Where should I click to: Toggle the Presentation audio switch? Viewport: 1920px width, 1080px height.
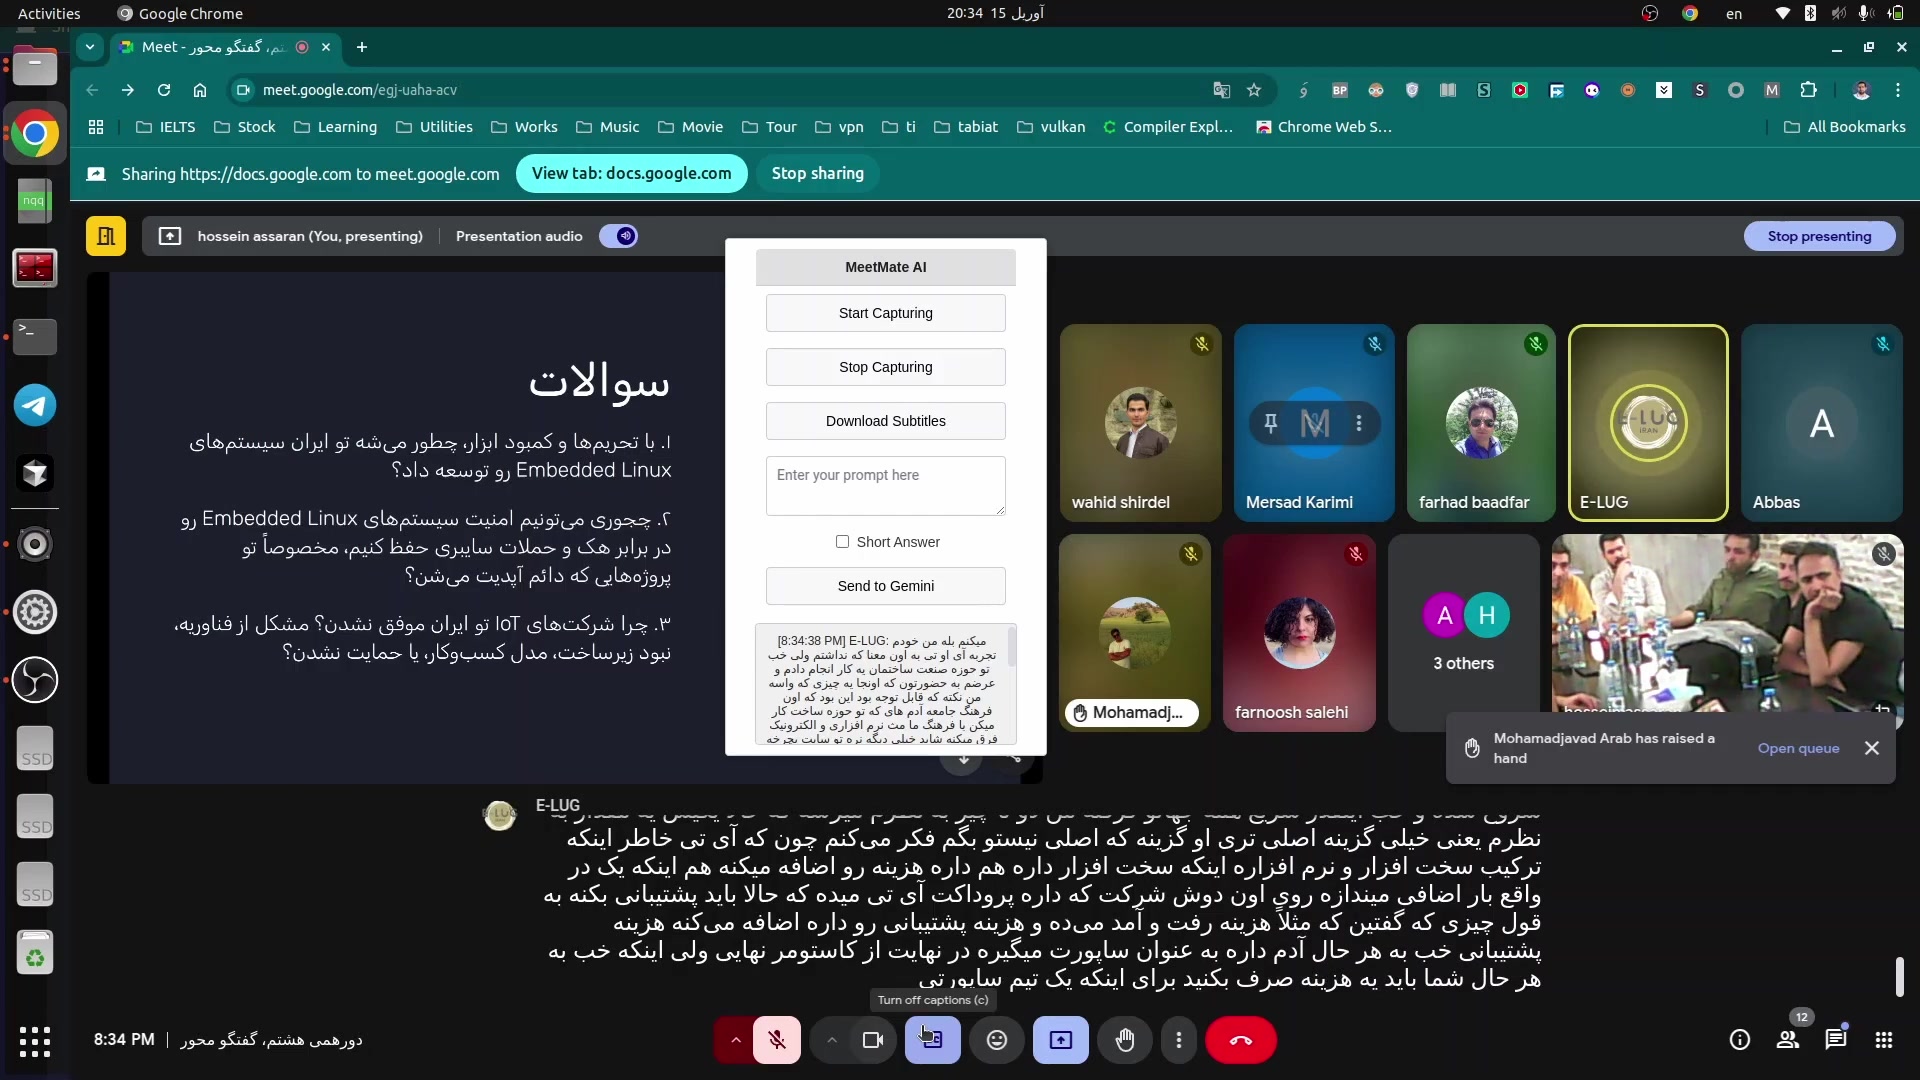[x=619, y=236]
